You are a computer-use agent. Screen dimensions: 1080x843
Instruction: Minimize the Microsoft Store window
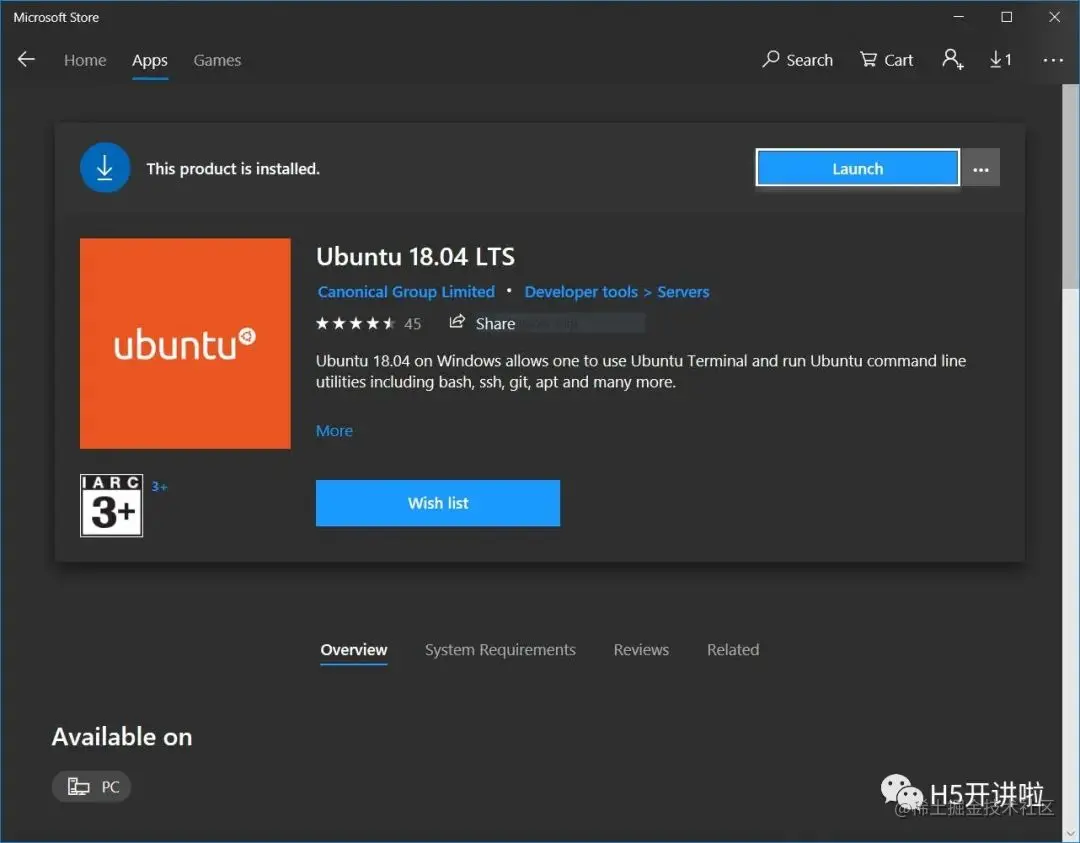[x=958, y=17]
